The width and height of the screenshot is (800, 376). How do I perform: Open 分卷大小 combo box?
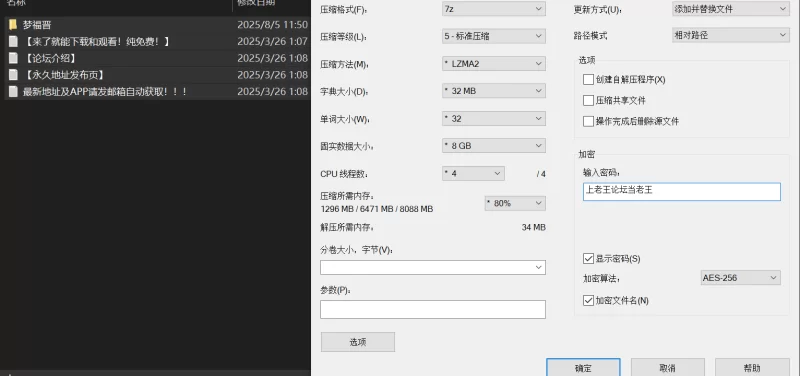(433, 267)
